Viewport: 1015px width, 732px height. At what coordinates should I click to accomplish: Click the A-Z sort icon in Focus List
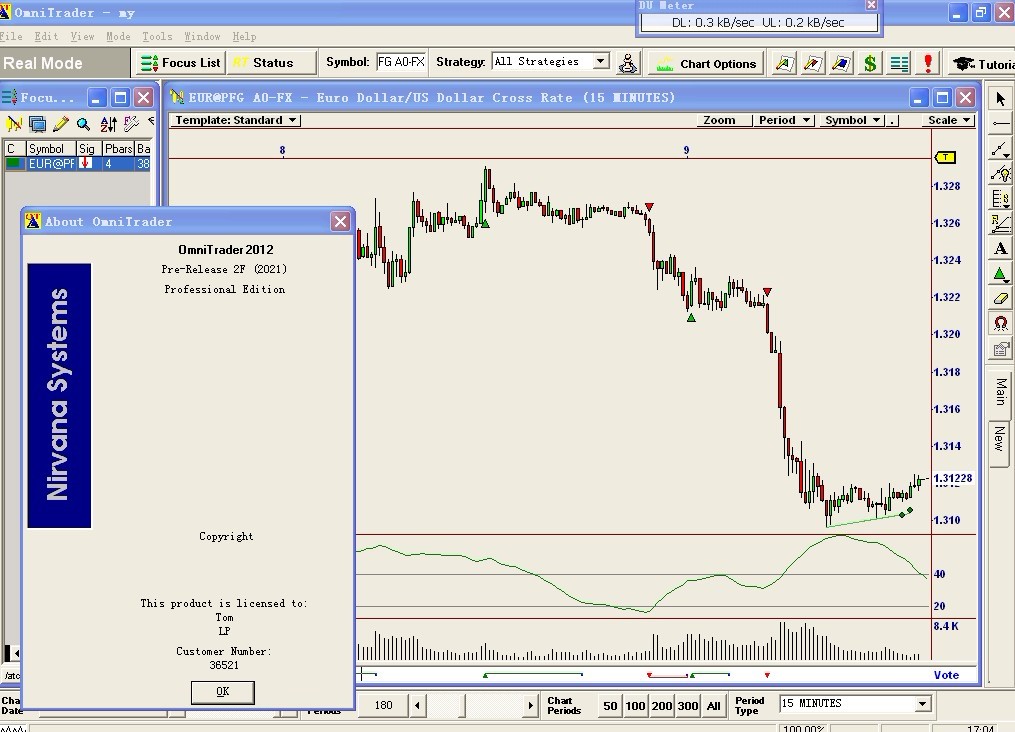click(108, 123)
